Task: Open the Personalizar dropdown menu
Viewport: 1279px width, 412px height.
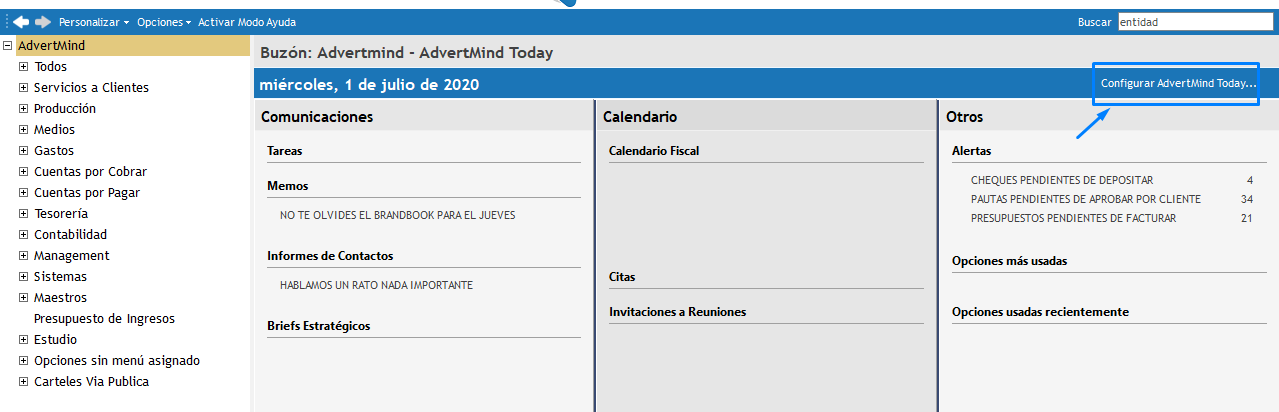Action: 93,22
